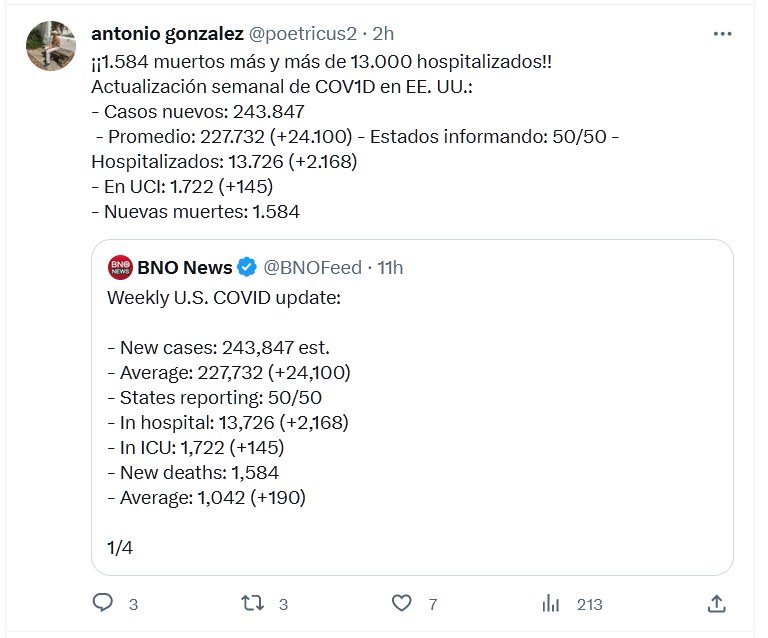This screenshot has height=638, width=768.
Task: Click the blue verified badge beside BNO News
Action: (x=246, y=267)
